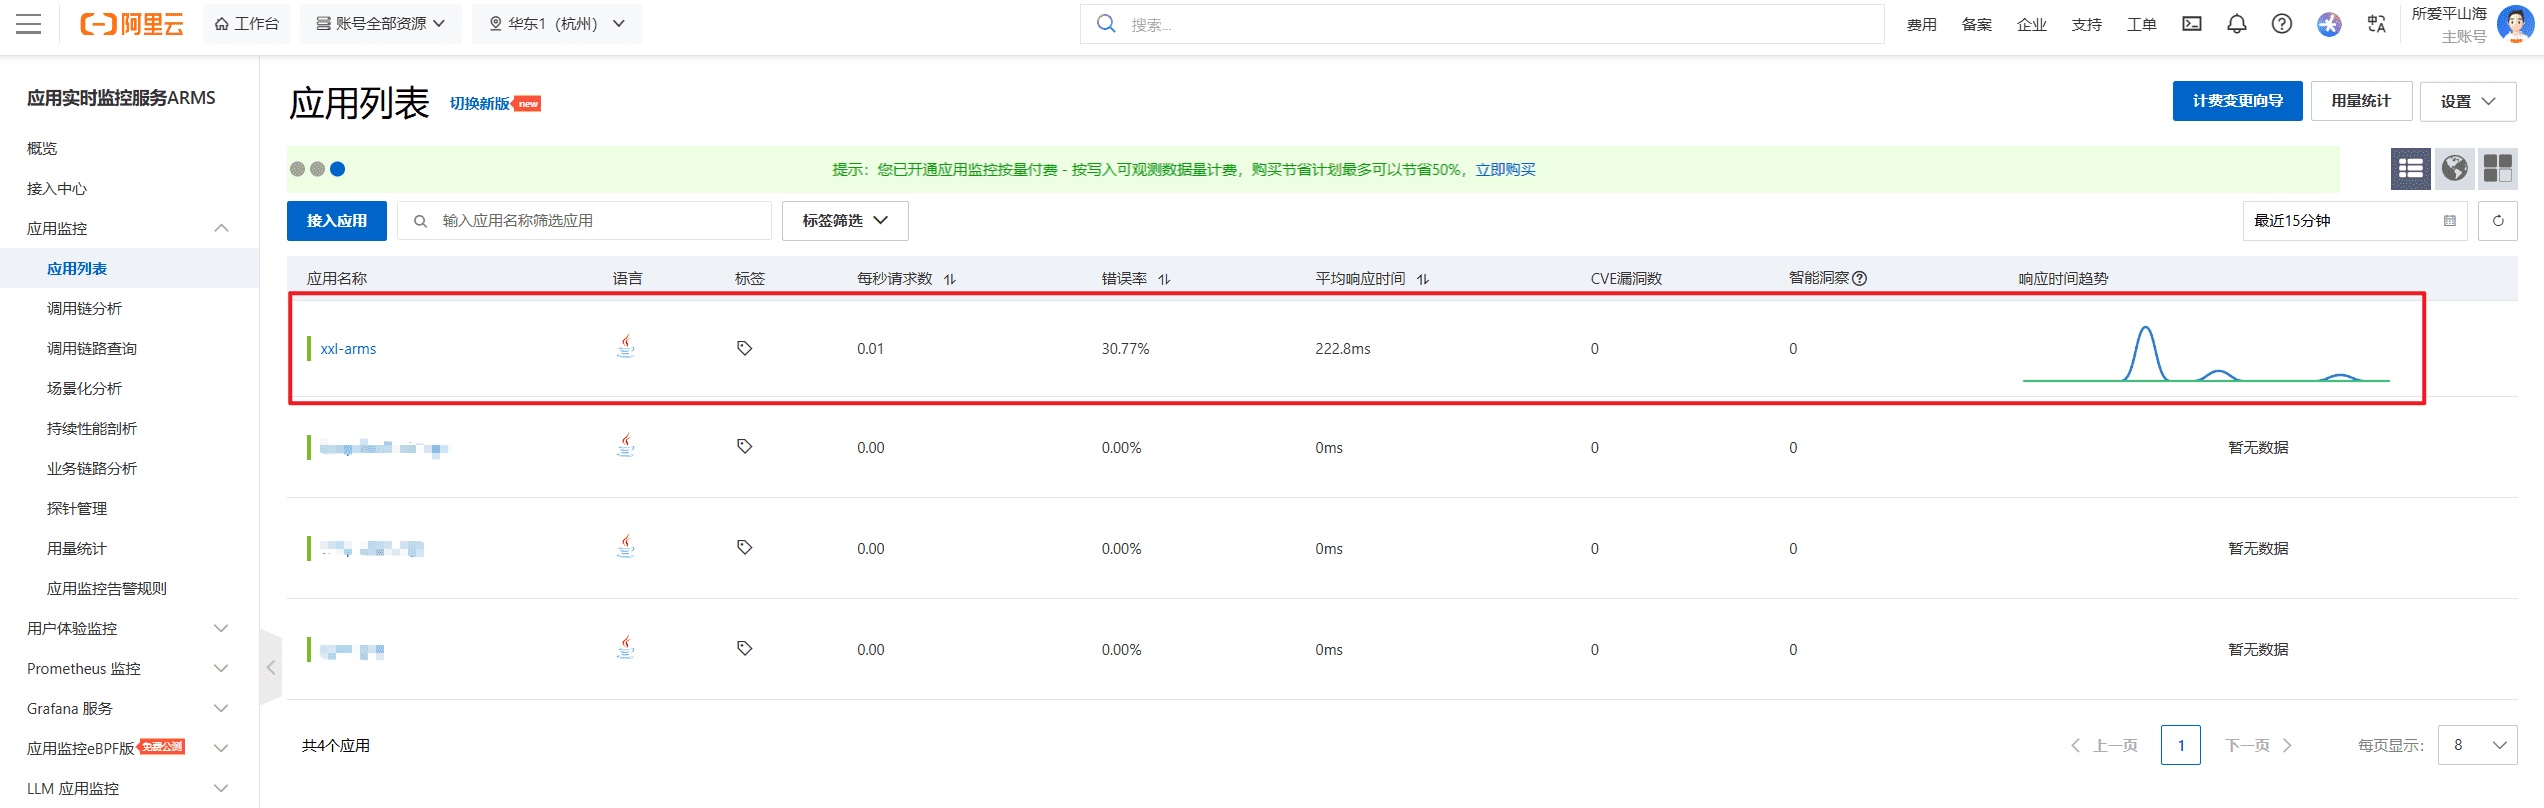
Task: Open the Fees menu in top bar
Action: point(1921,24)
